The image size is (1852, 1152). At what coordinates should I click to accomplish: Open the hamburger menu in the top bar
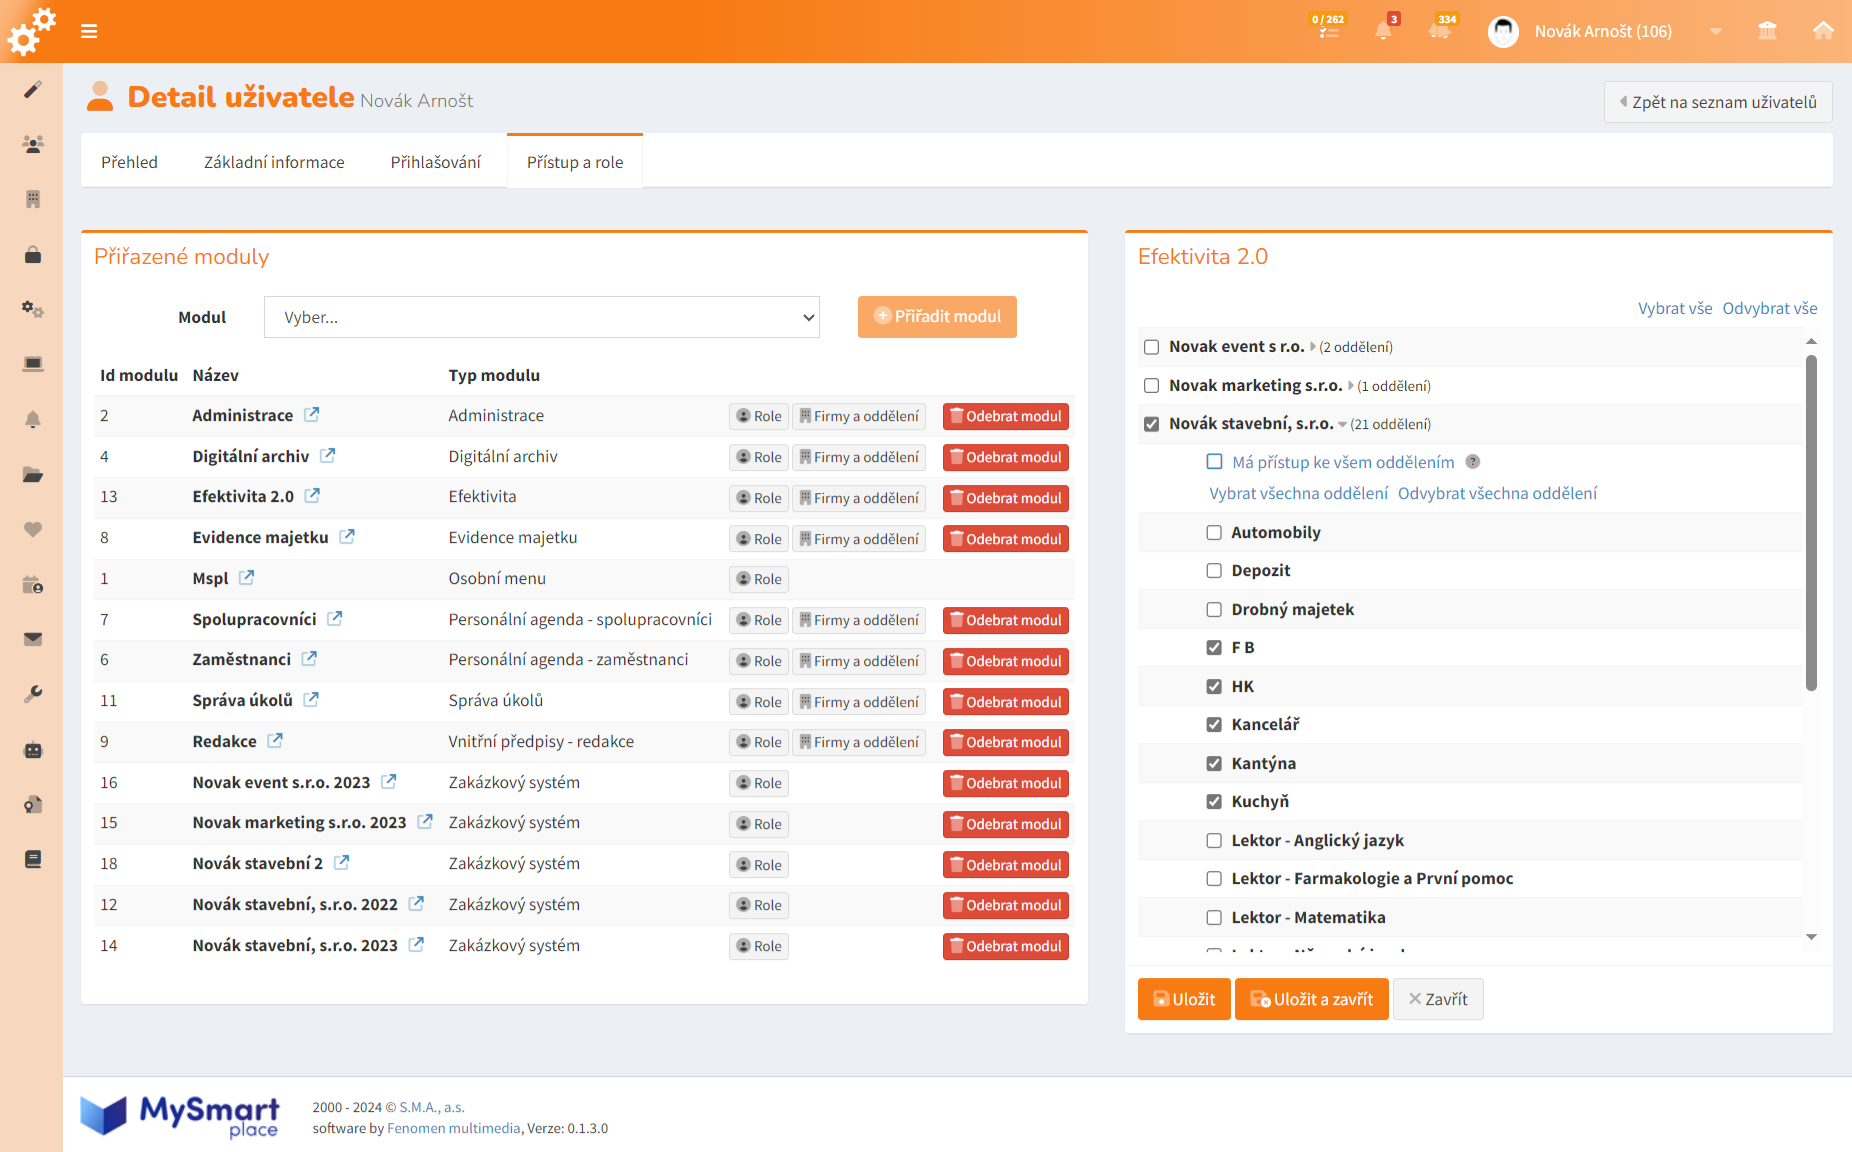tap(89, 31)
